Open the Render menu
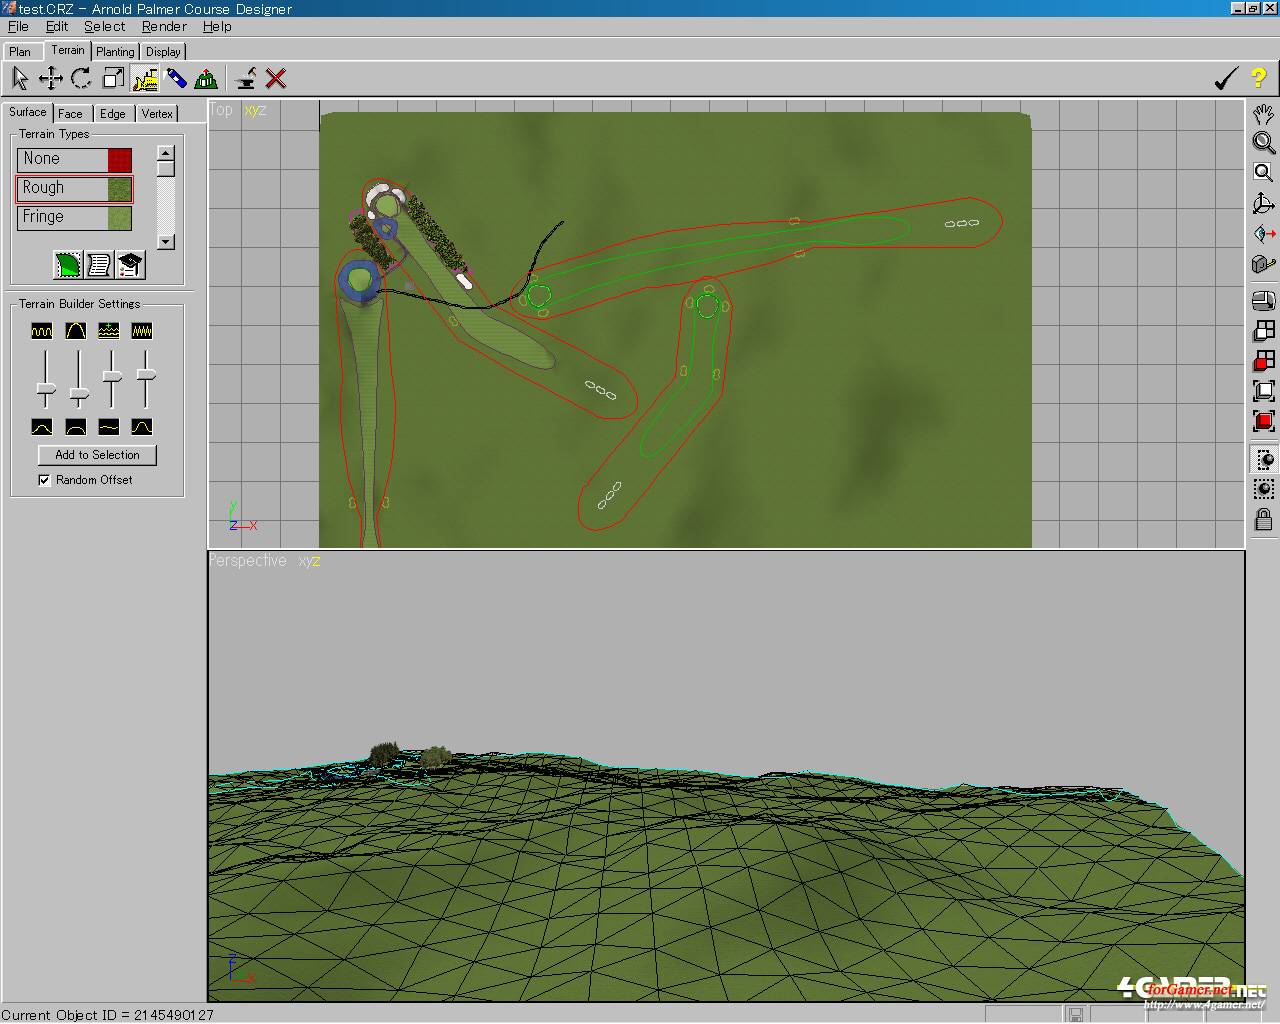 coord(163,26)
